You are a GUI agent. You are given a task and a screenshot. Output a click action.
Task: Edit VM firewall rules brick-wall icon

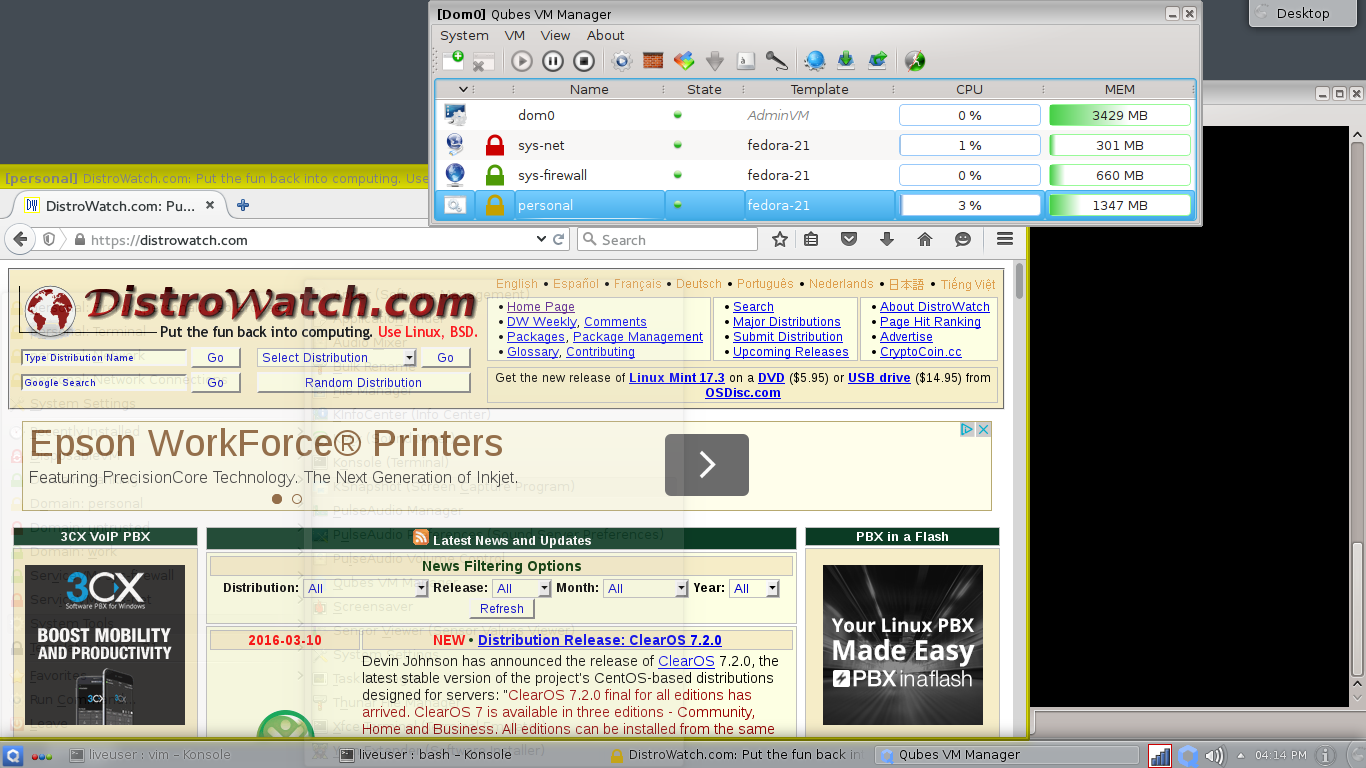pos(653,61)
